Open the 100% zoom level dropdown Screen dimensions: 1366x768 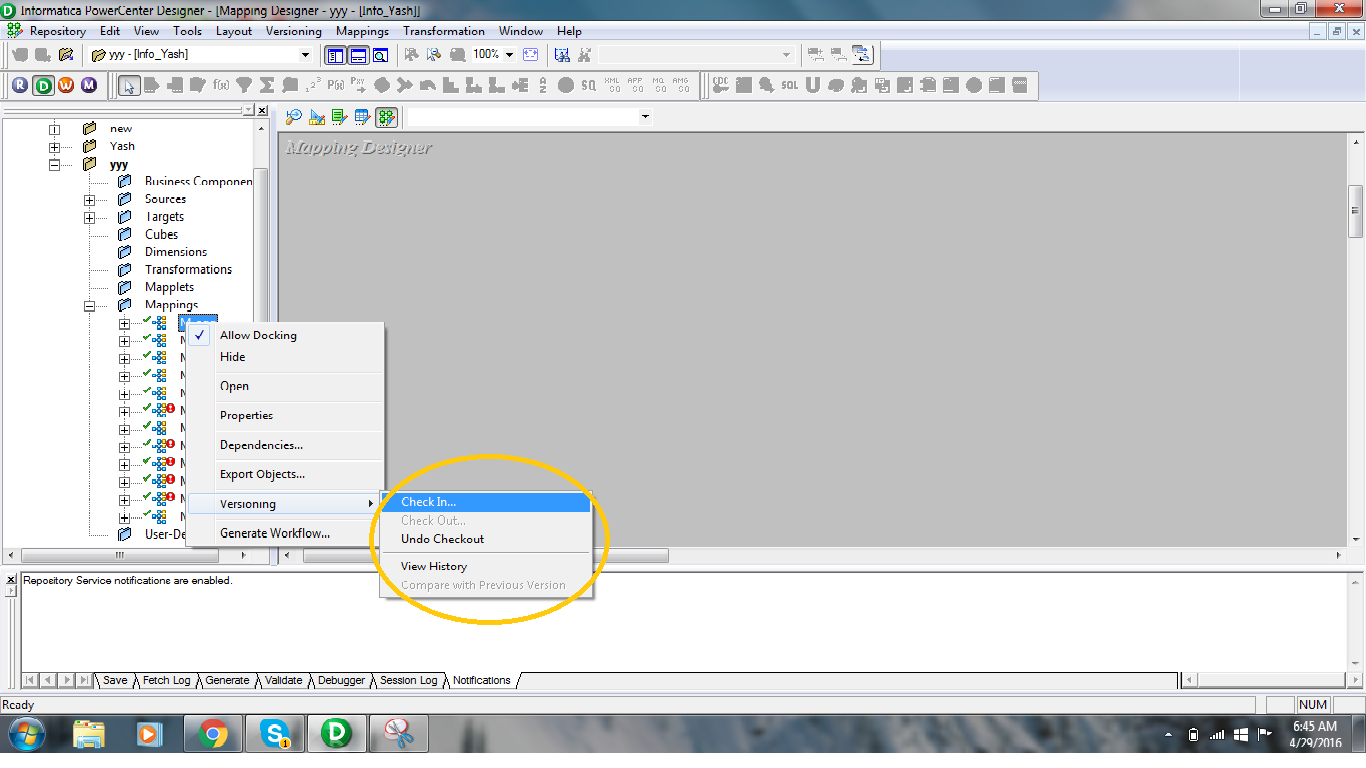(509, 55)
